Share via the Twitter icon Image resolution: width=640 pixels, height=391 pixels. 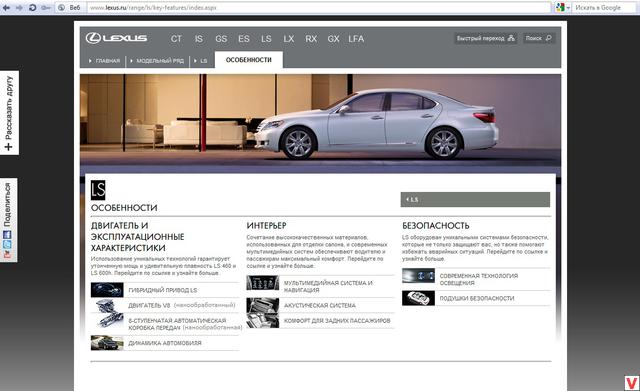pos(7,244)
